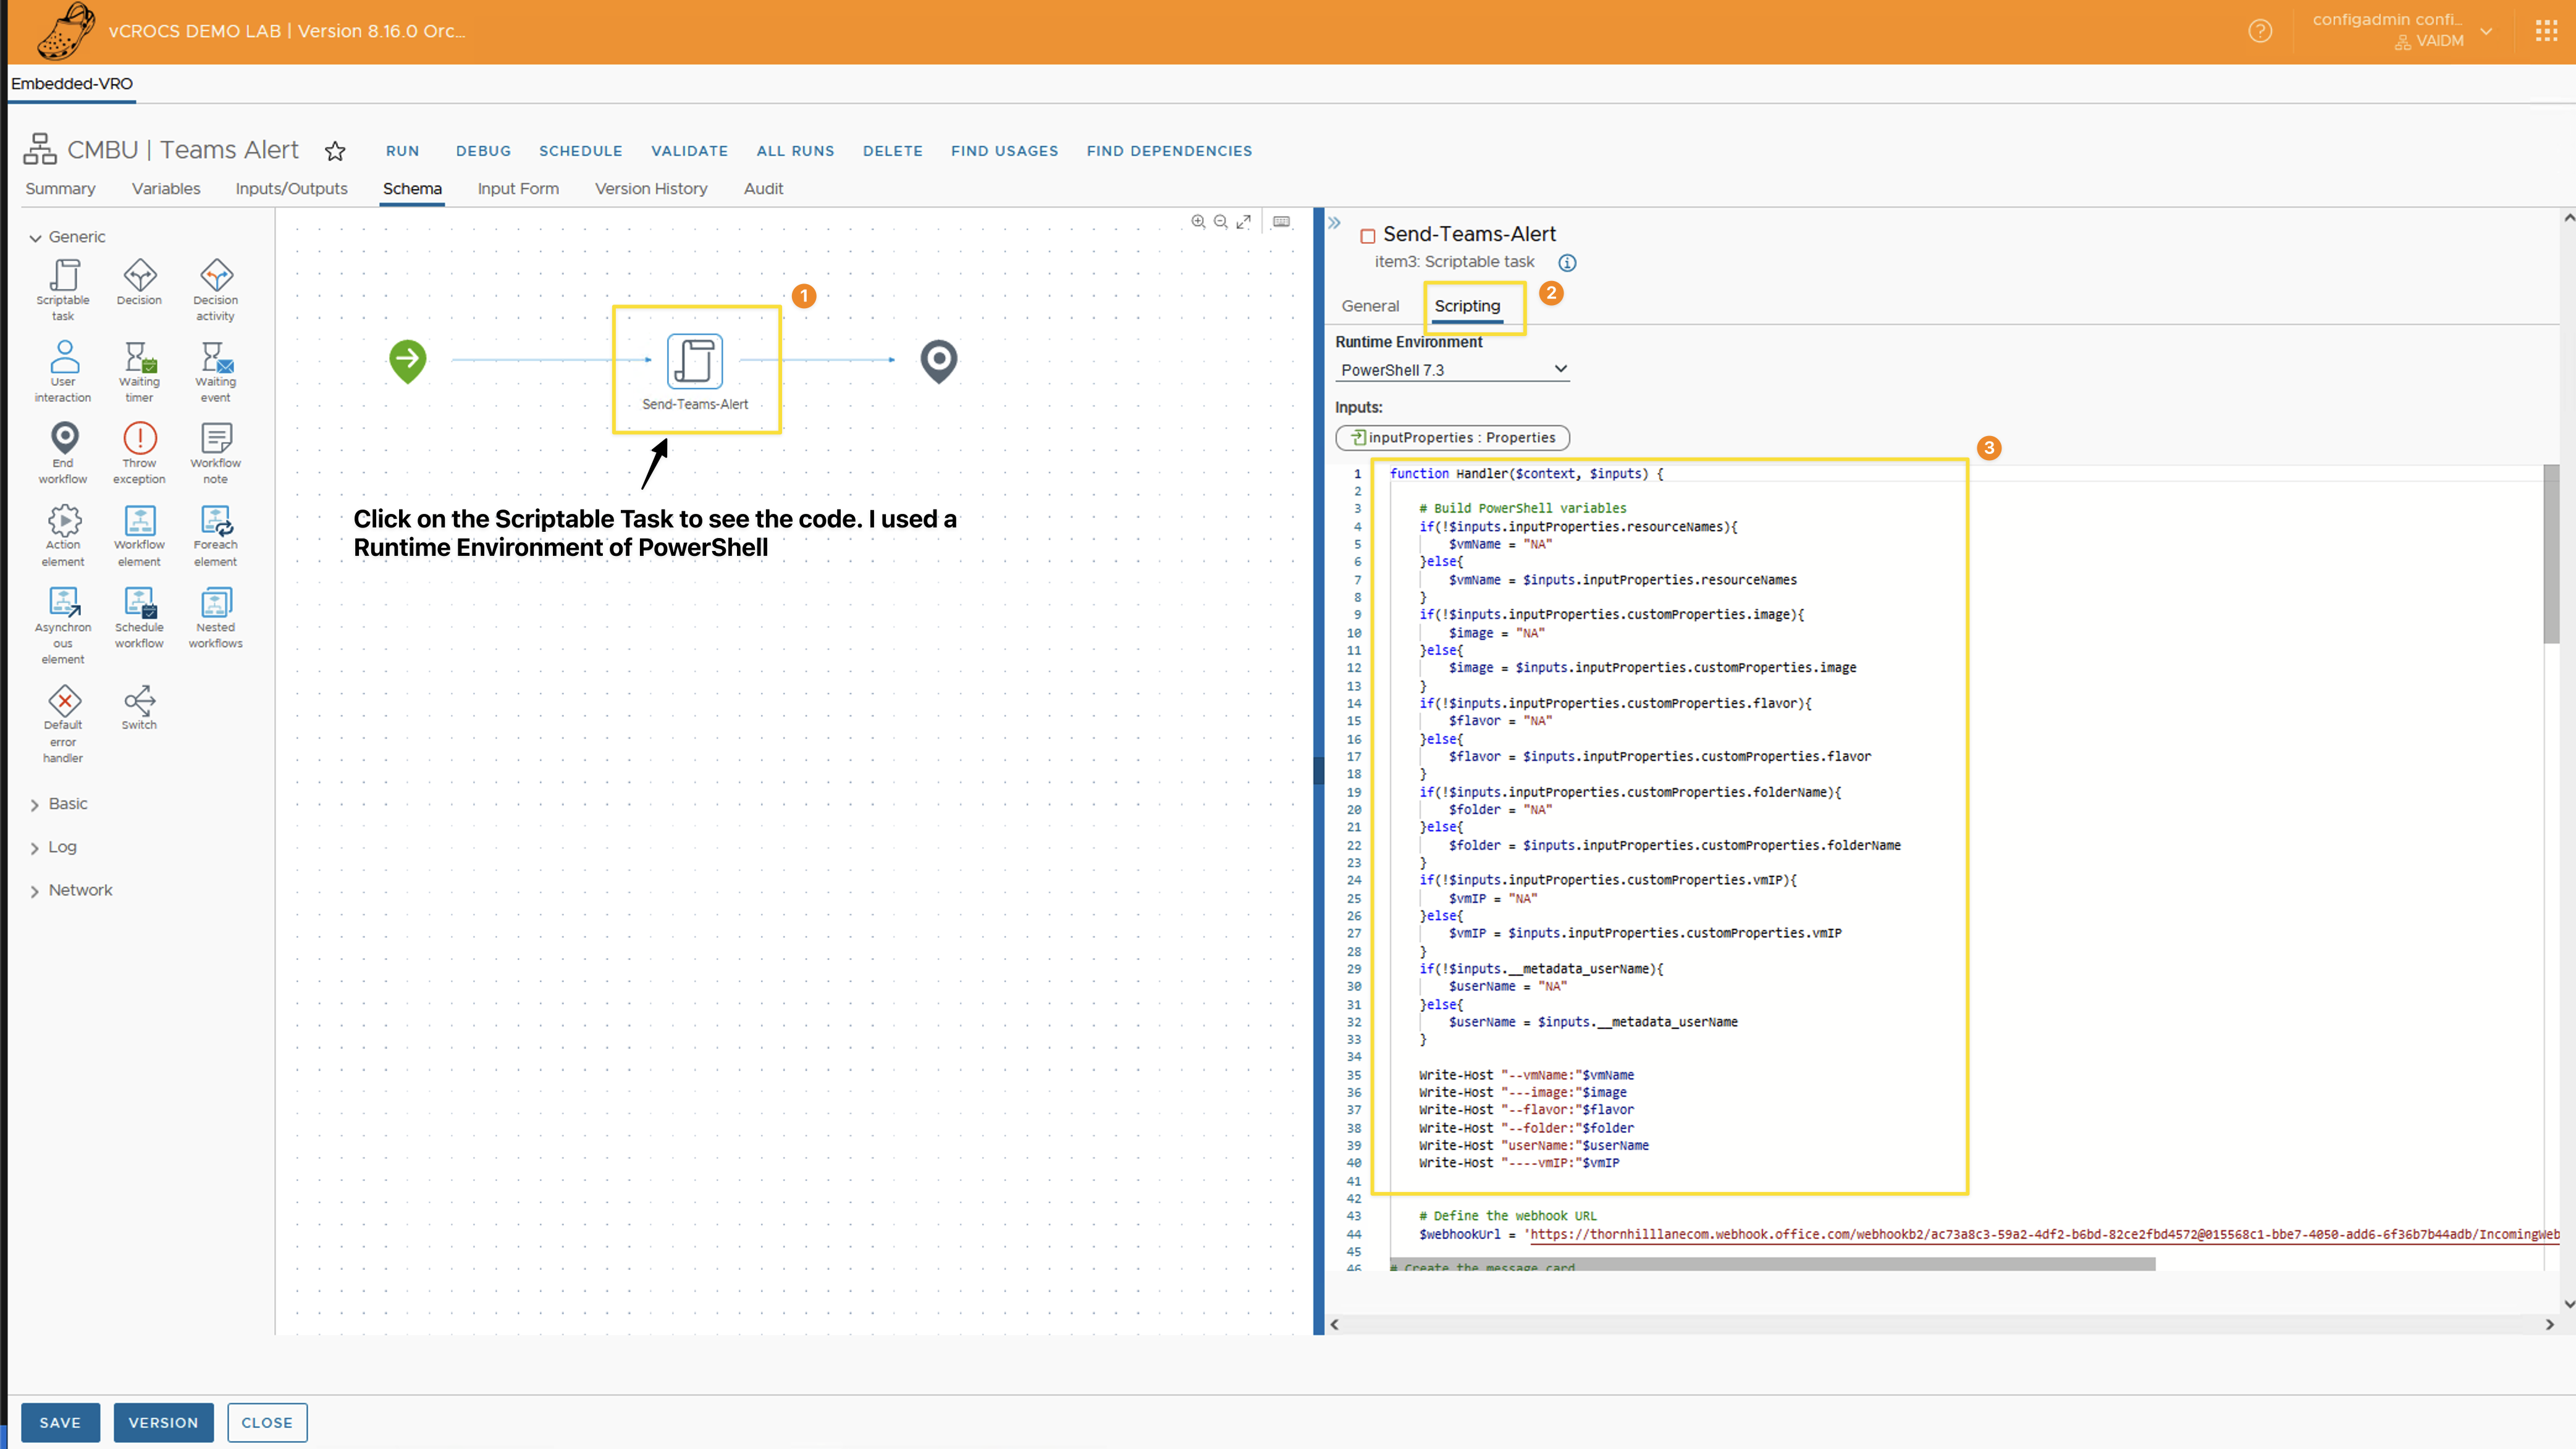Click the Foreach element icon
Screen dimensions: 2576x1449
click(216, 521)
